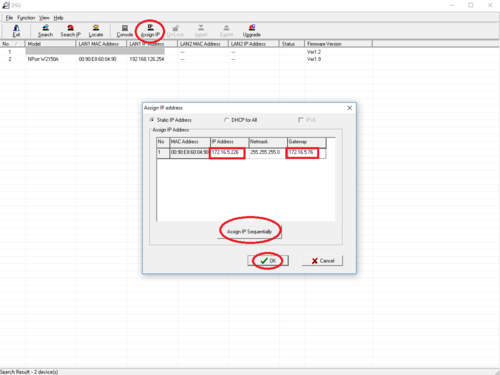Image resolution: width=500 pixels, height=375 pixels.
Task: Open the View menu
Action: [44, 18]
